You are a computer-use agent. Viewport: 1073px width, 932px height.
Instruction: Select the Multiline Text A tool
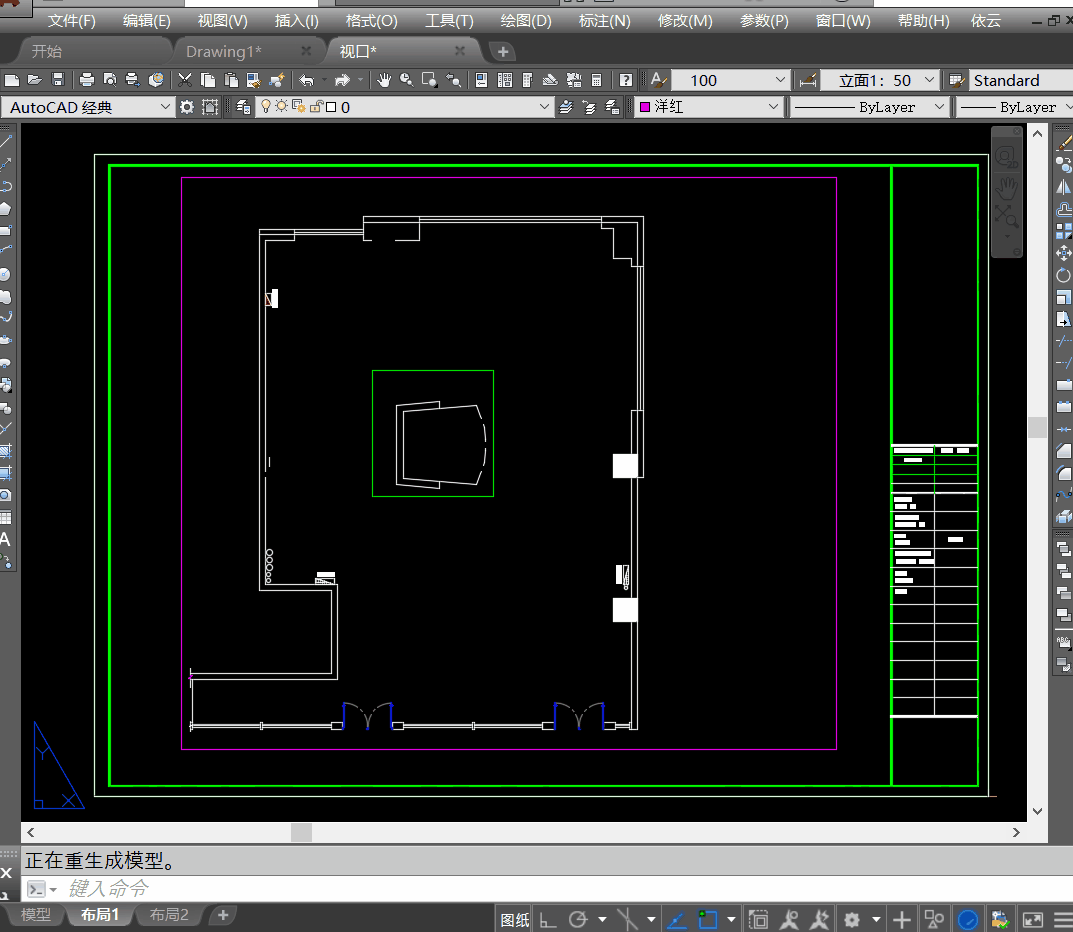click(5, 539)
